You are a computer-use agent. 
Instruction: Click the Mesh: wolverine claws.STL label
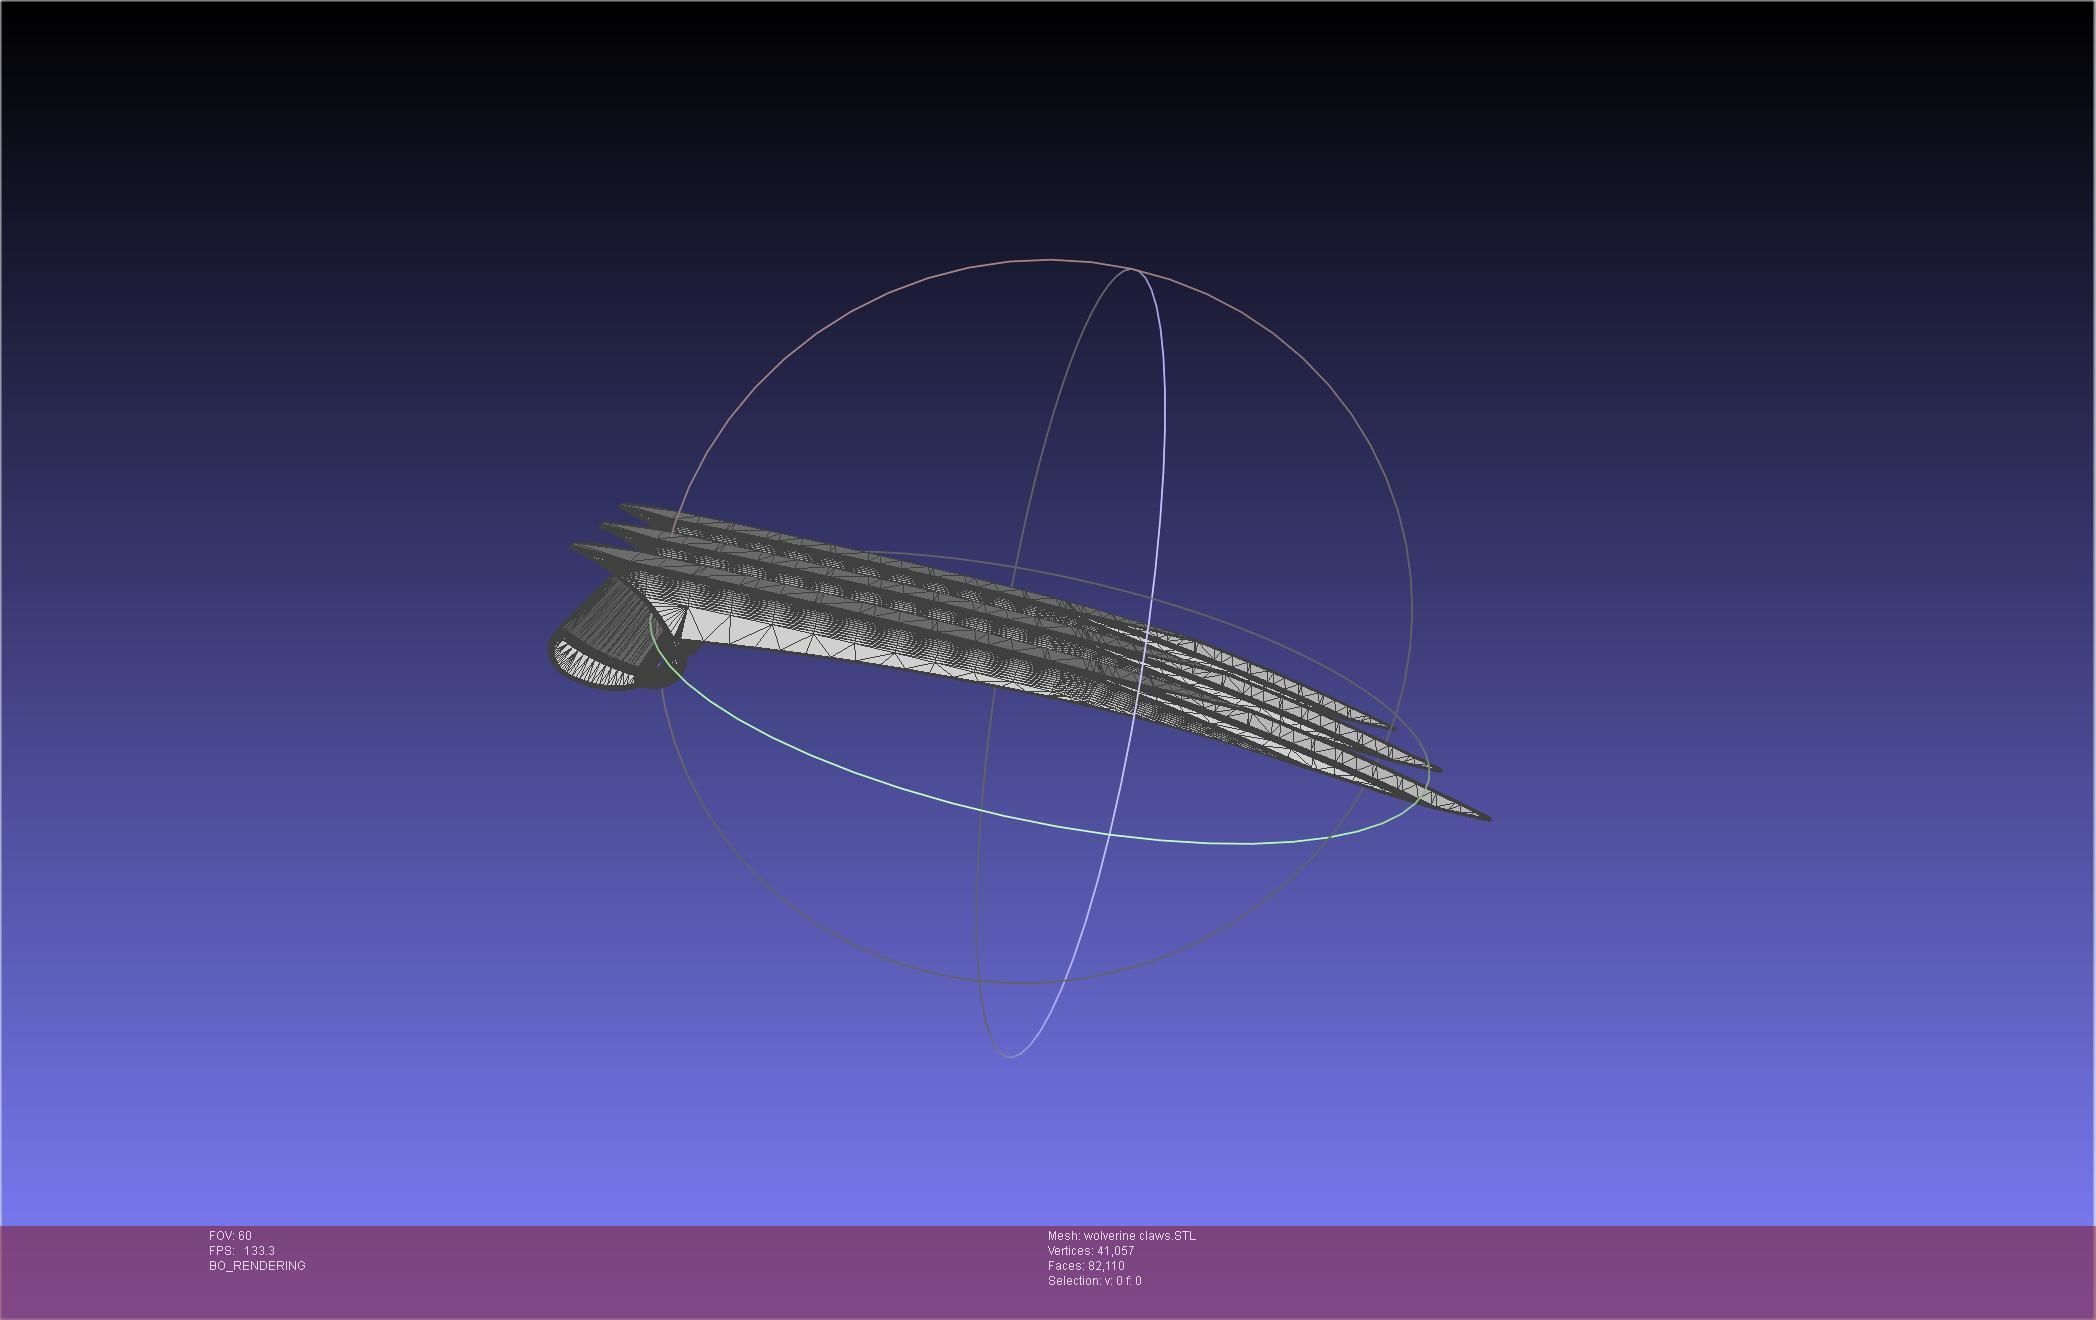(1121, 1236)
